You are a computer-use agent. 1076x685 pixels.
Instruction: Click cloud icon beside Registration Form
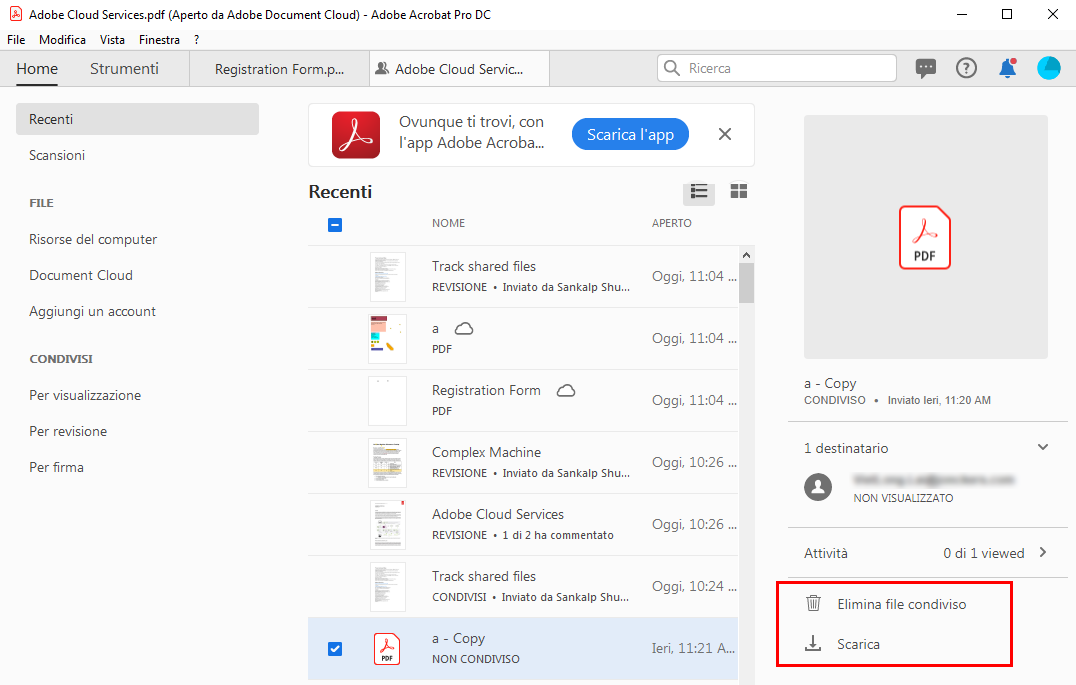tap(565, 391)
